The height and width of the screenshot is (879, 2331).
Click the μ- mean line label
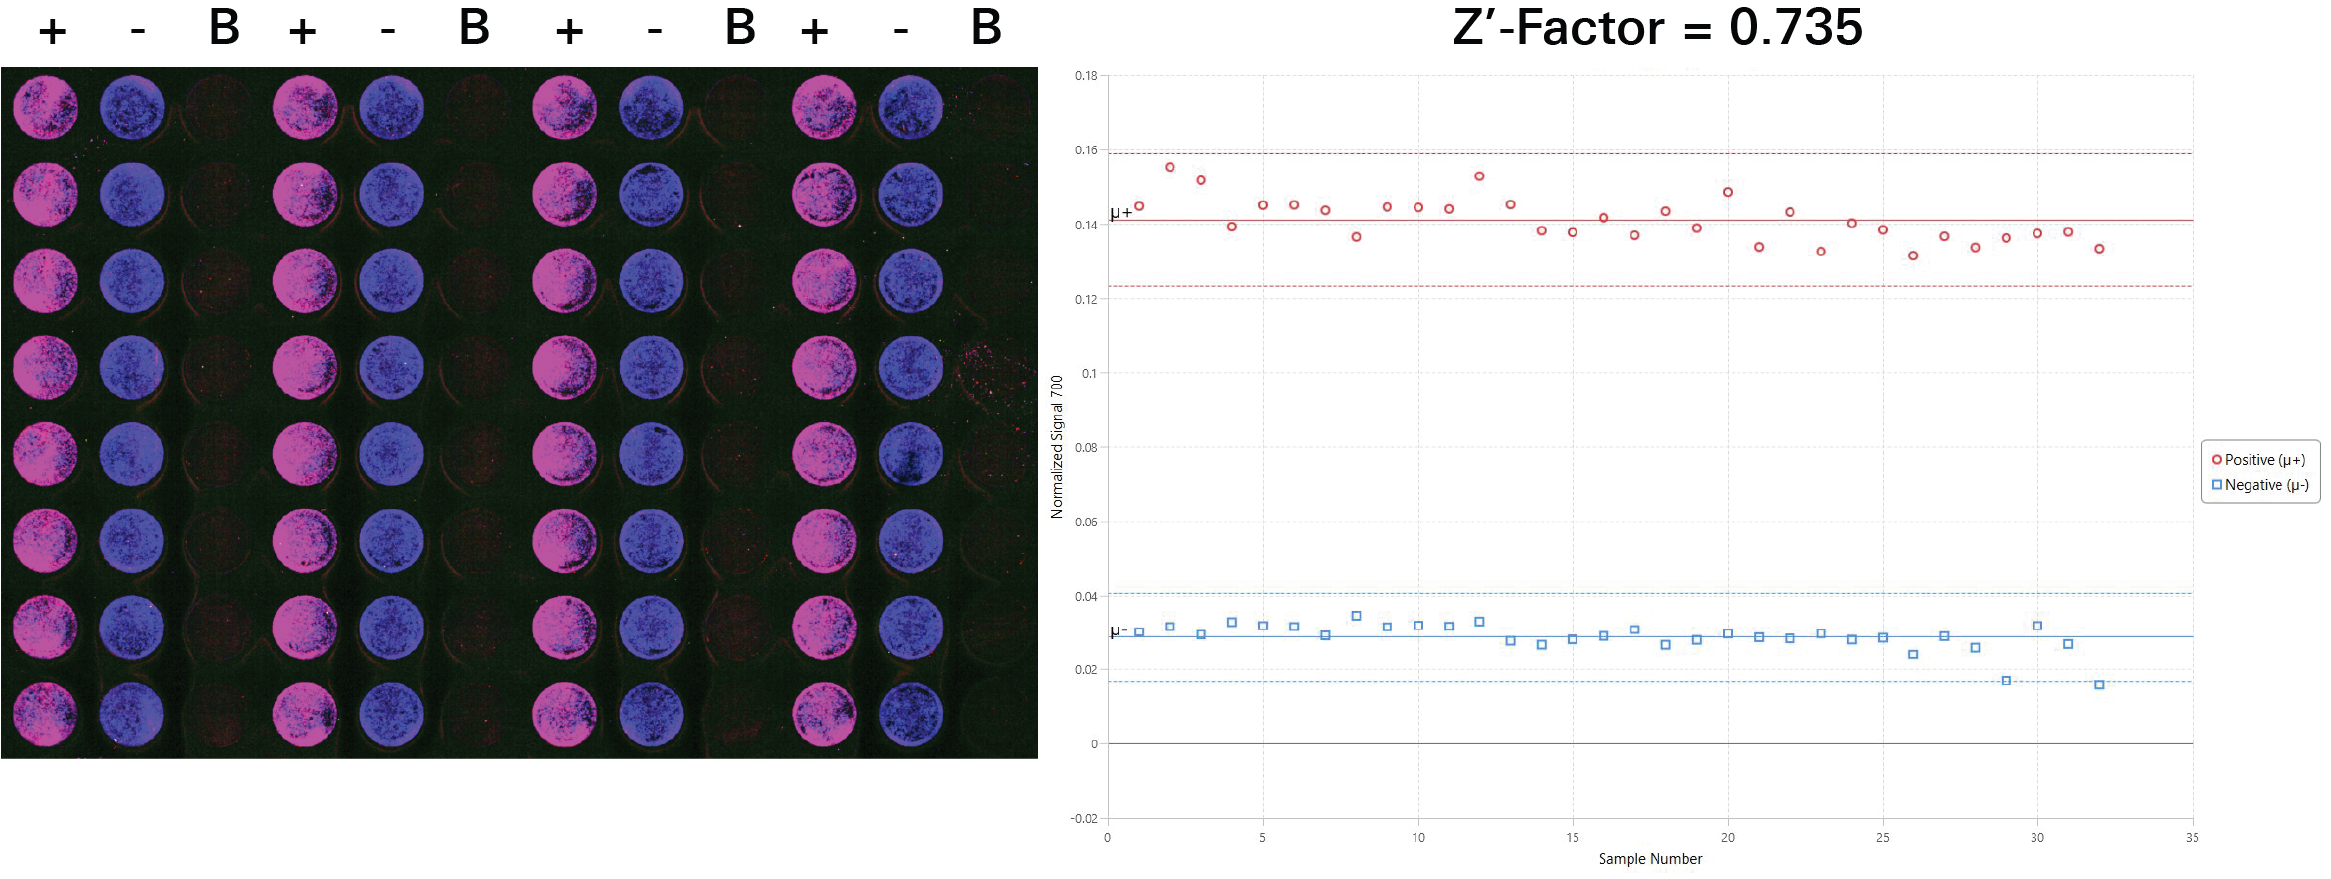point(1119,631)
